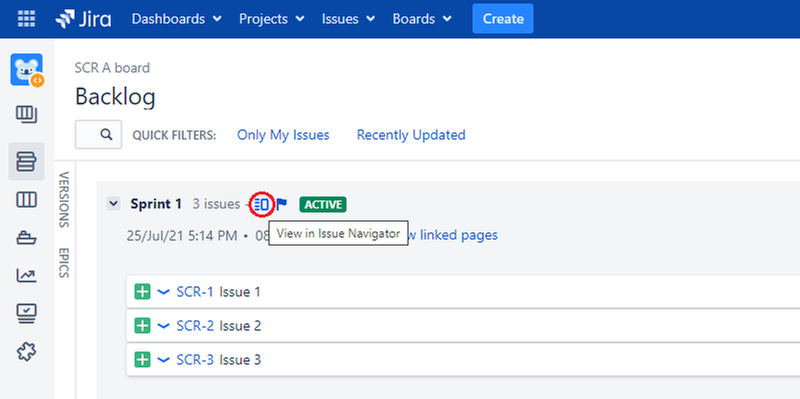Open the Boards dropdown menu
Image resolution: width=800 pixels, height=399 pixels.
coord(422,19)
